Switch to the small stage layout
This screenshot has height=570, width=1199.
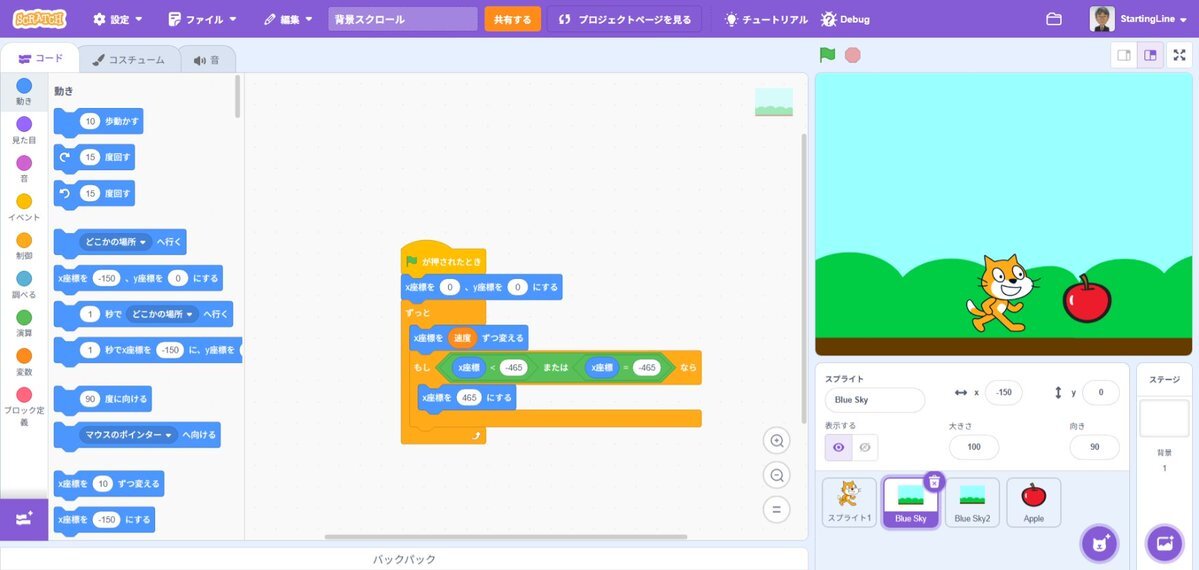point(1124,55)
